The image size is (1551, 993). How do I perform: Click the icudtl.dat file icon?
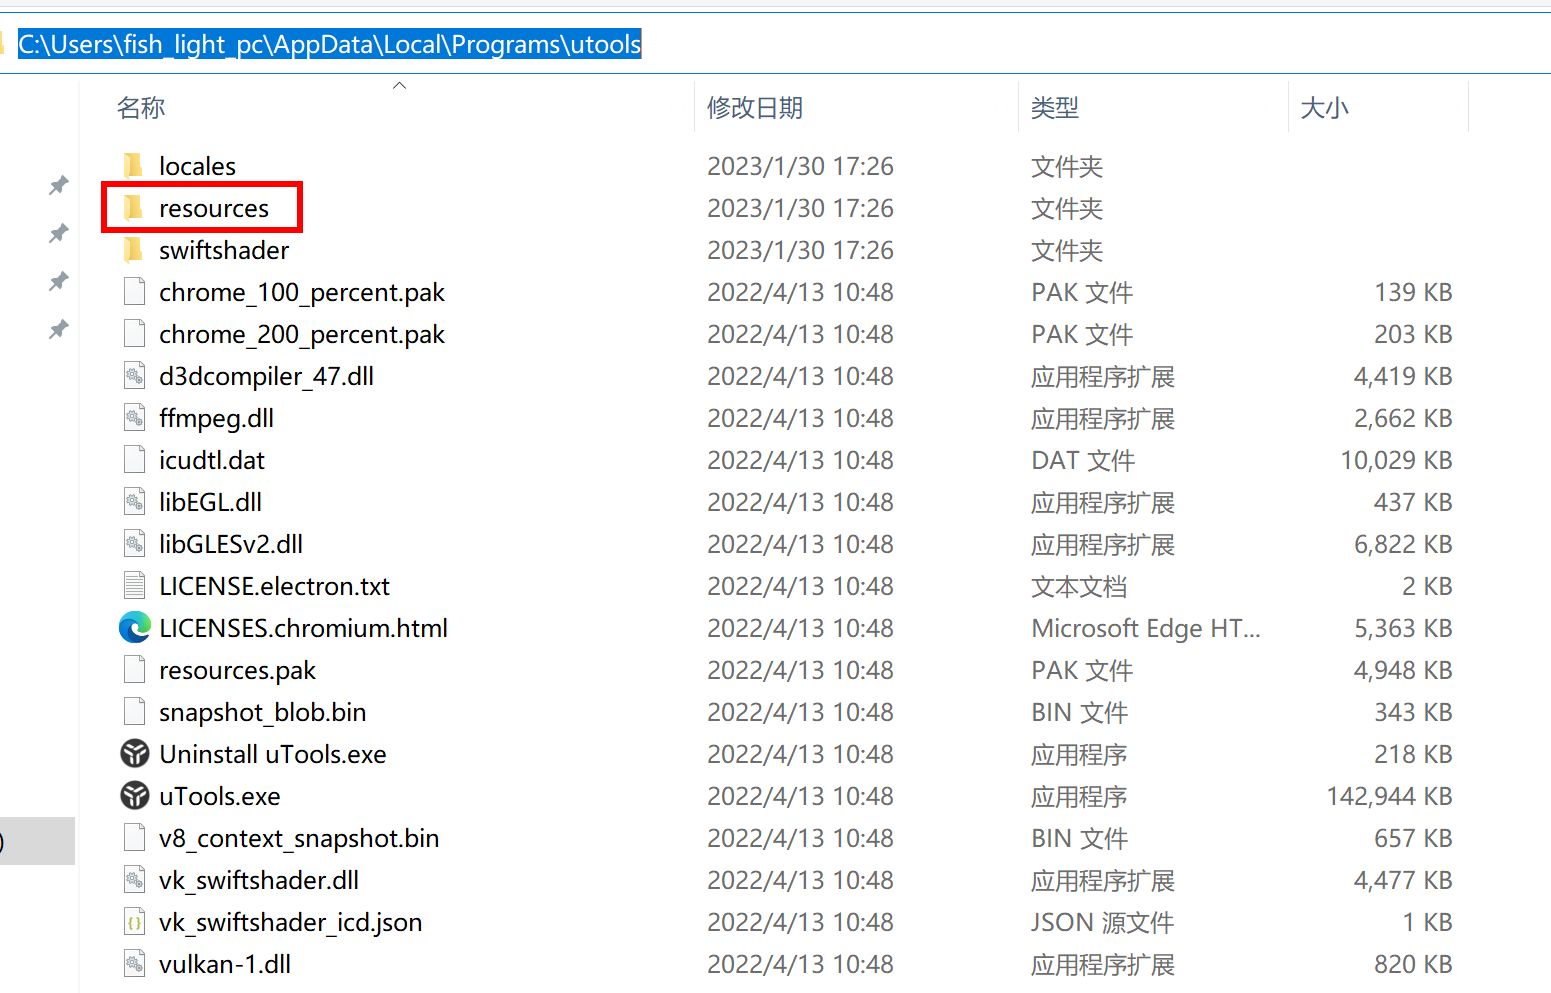pos(134,459)
